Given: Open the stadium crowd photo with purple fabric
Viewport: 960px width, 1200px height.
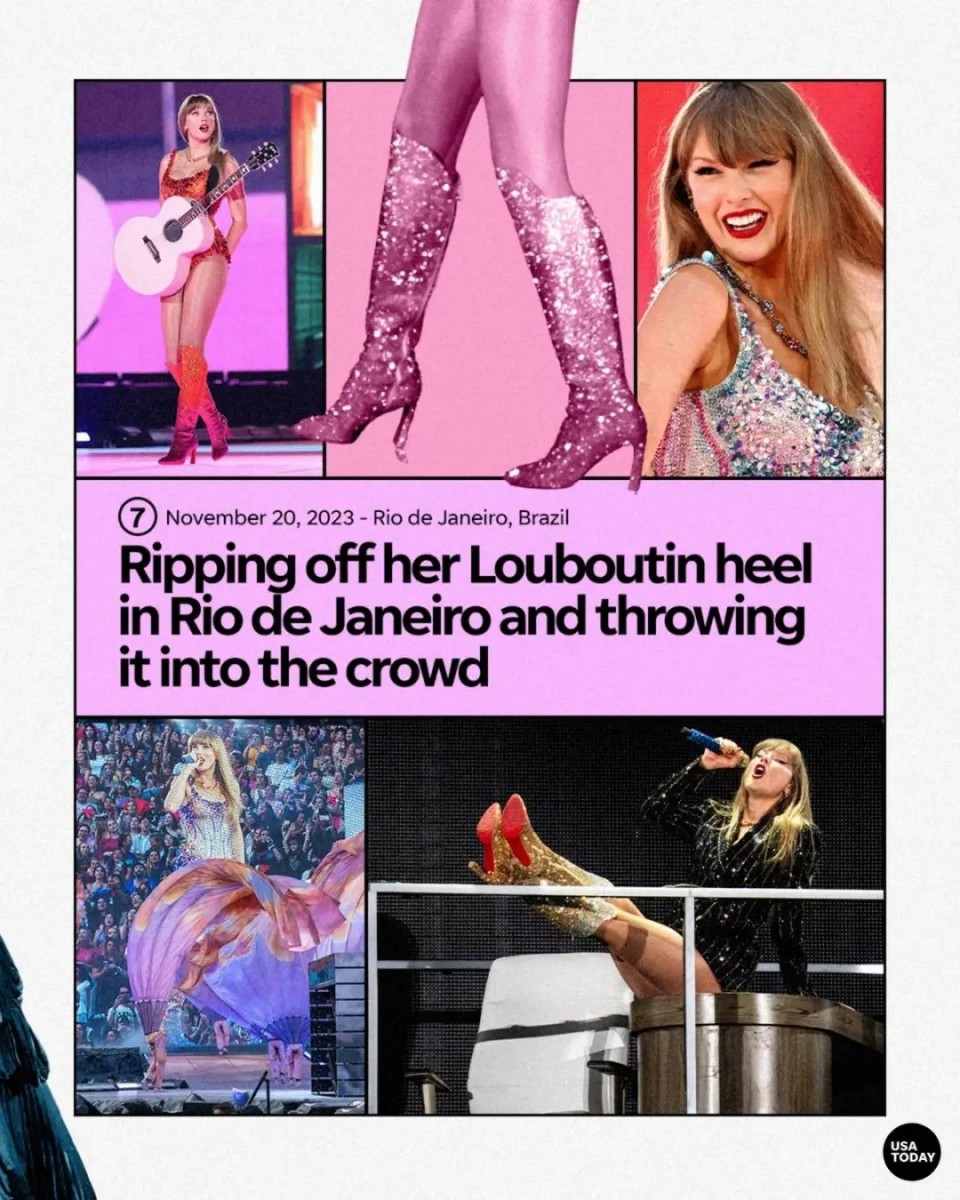Looking at the screenshot, I should 220,916.
